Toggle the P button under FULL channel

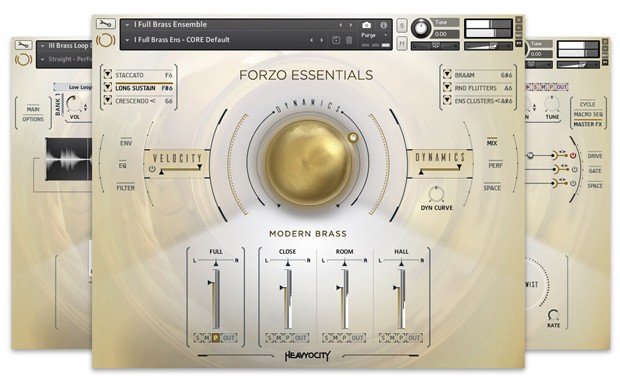click(x=215, y=338)
